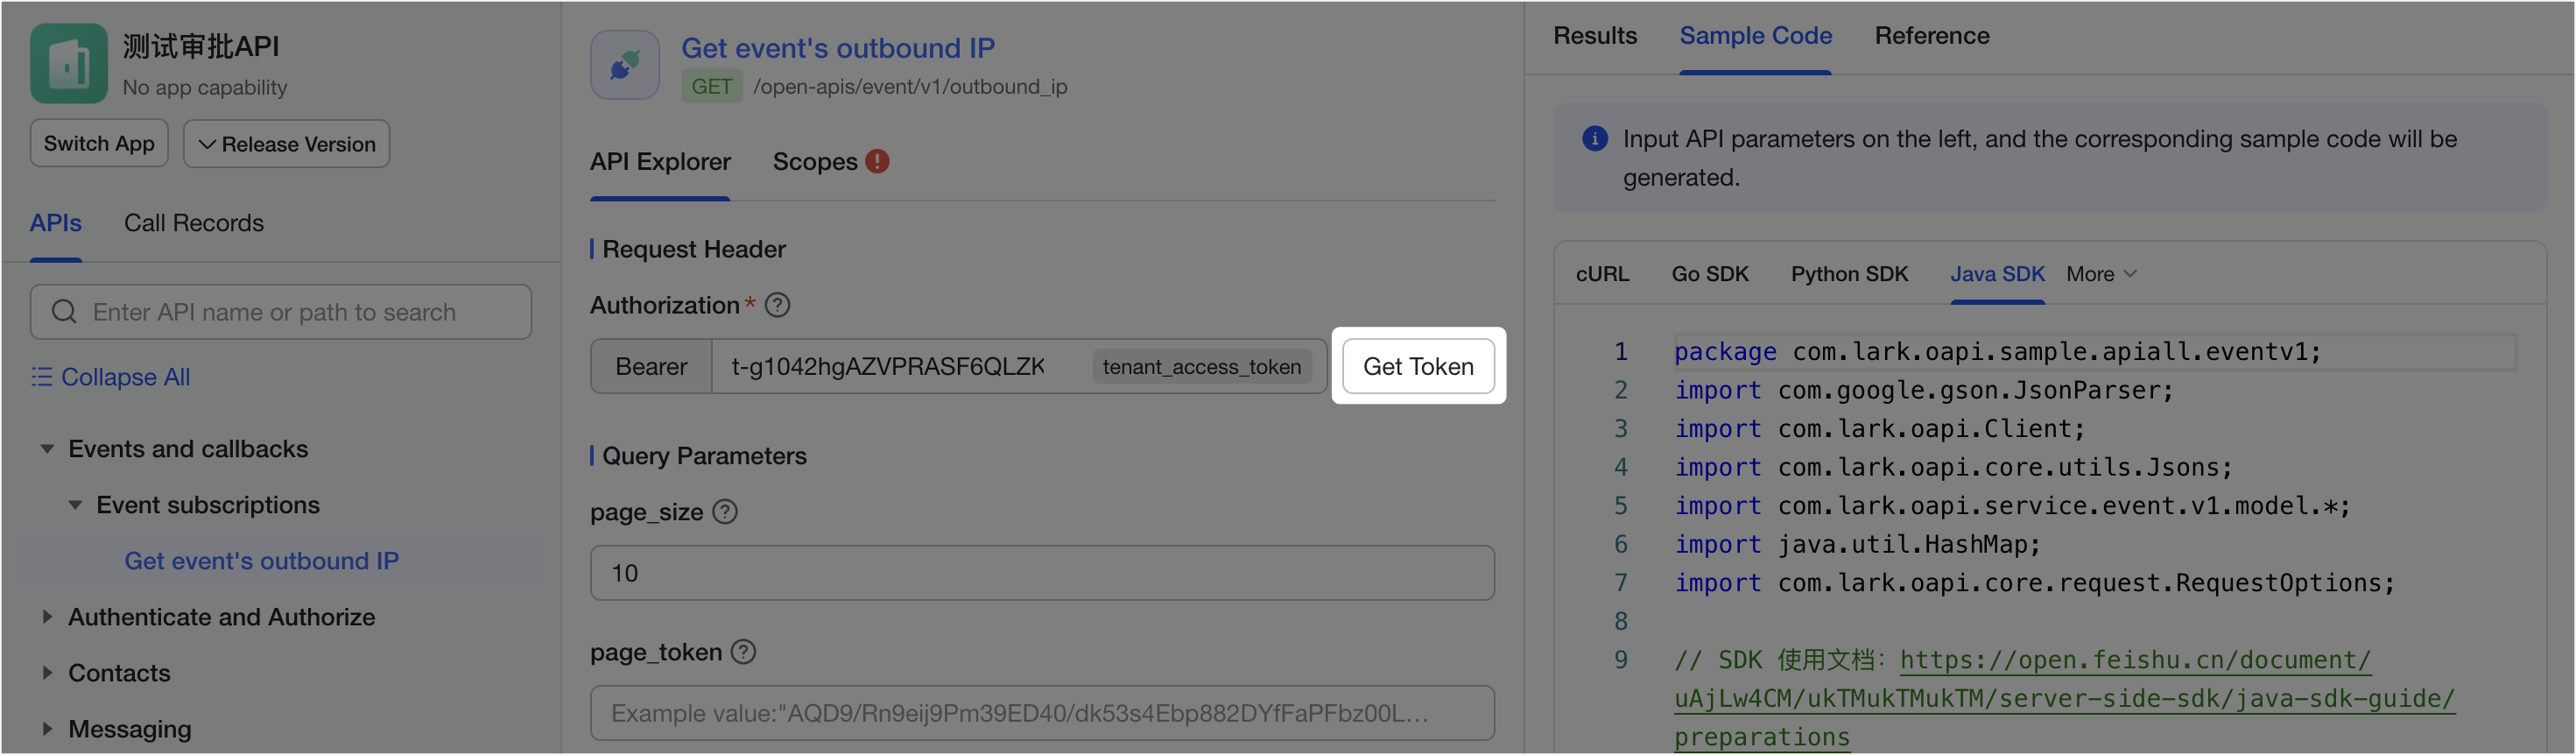The height and width of the screenshot is (755, 2576).
Task: Click the Get Token button
Action: [1418, 366]
